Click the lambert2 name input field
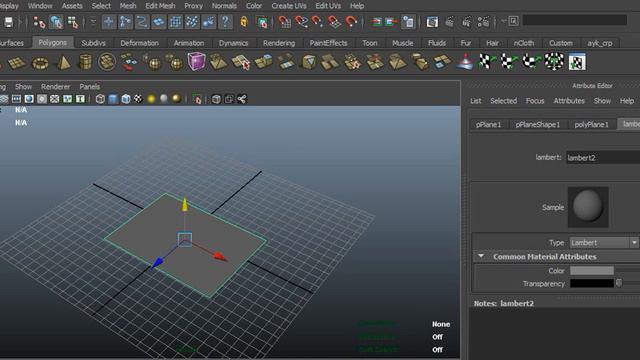This screenshot has width=640, height=360. click(x=603, y=158)
